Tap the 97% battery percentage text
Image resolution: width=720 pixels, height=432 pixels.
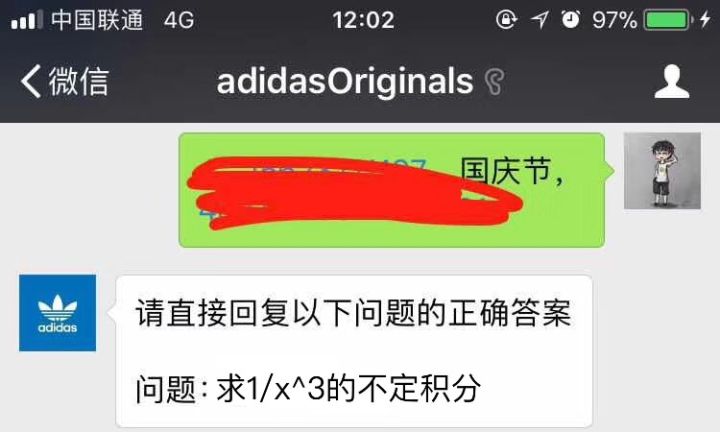[x=614, y=21]
